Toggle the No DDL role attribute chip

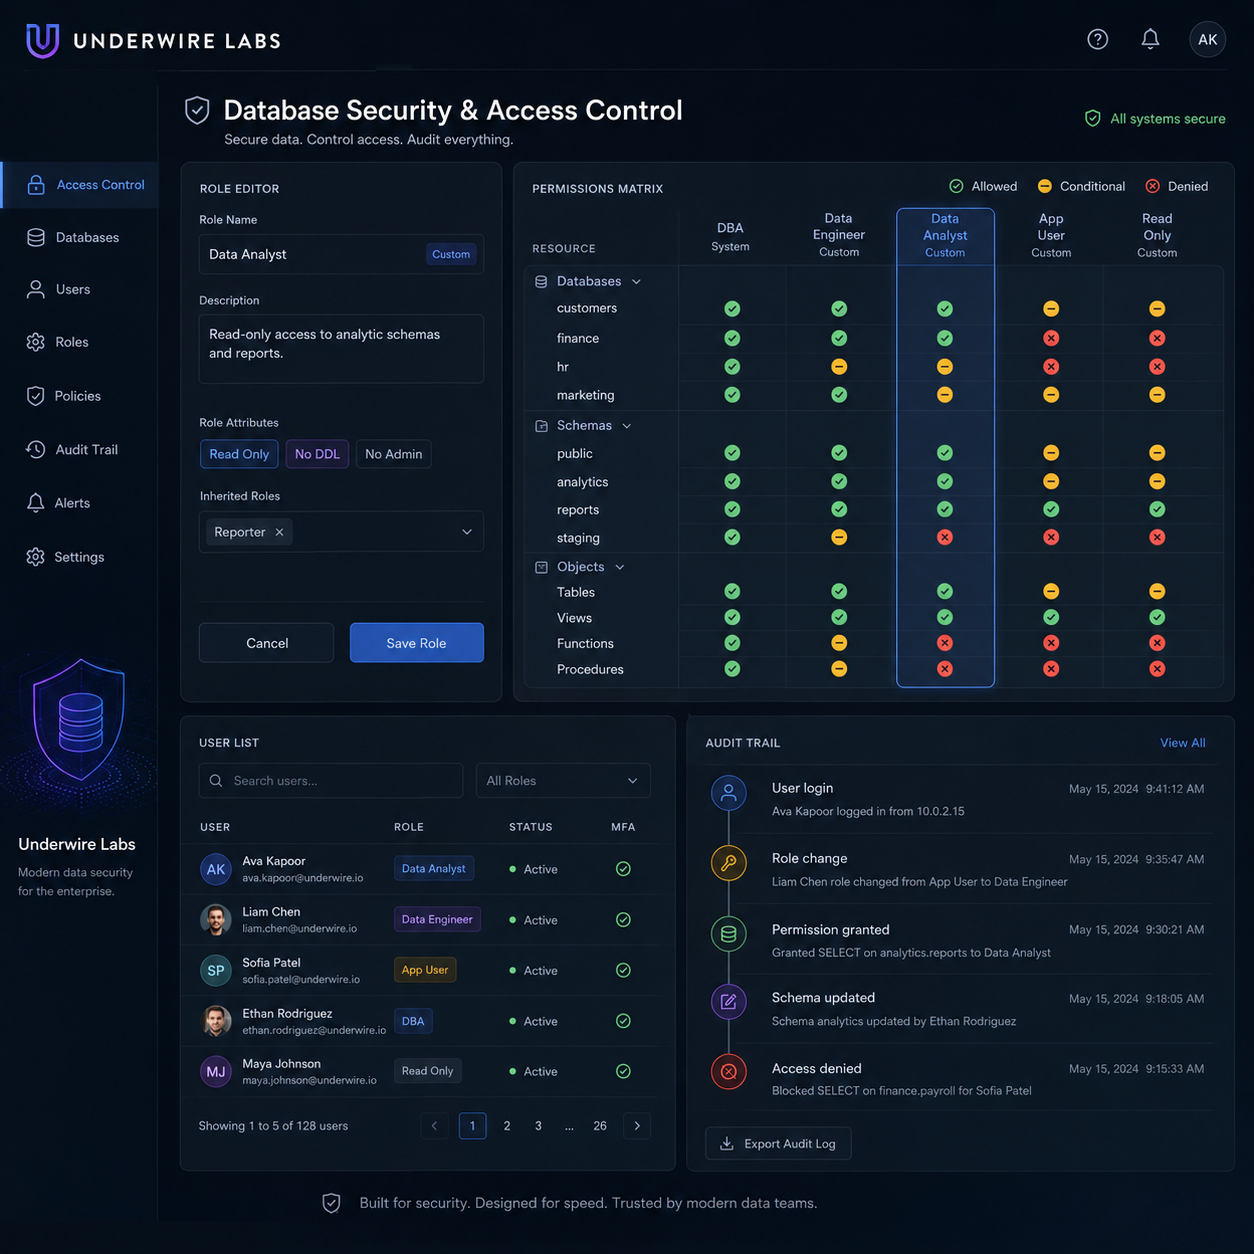317,454
